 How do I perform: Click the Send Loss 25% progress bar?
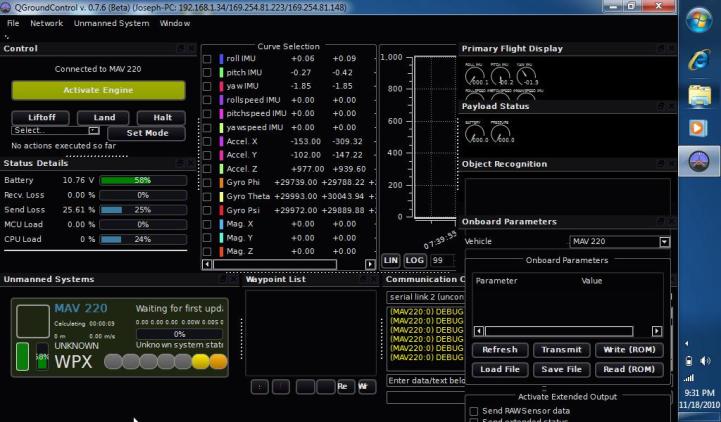[143, 210]
